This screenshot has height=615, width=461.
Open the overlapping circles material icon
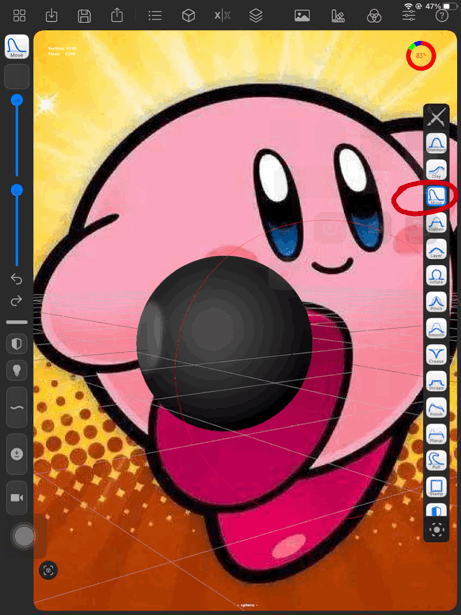(374, 16)
